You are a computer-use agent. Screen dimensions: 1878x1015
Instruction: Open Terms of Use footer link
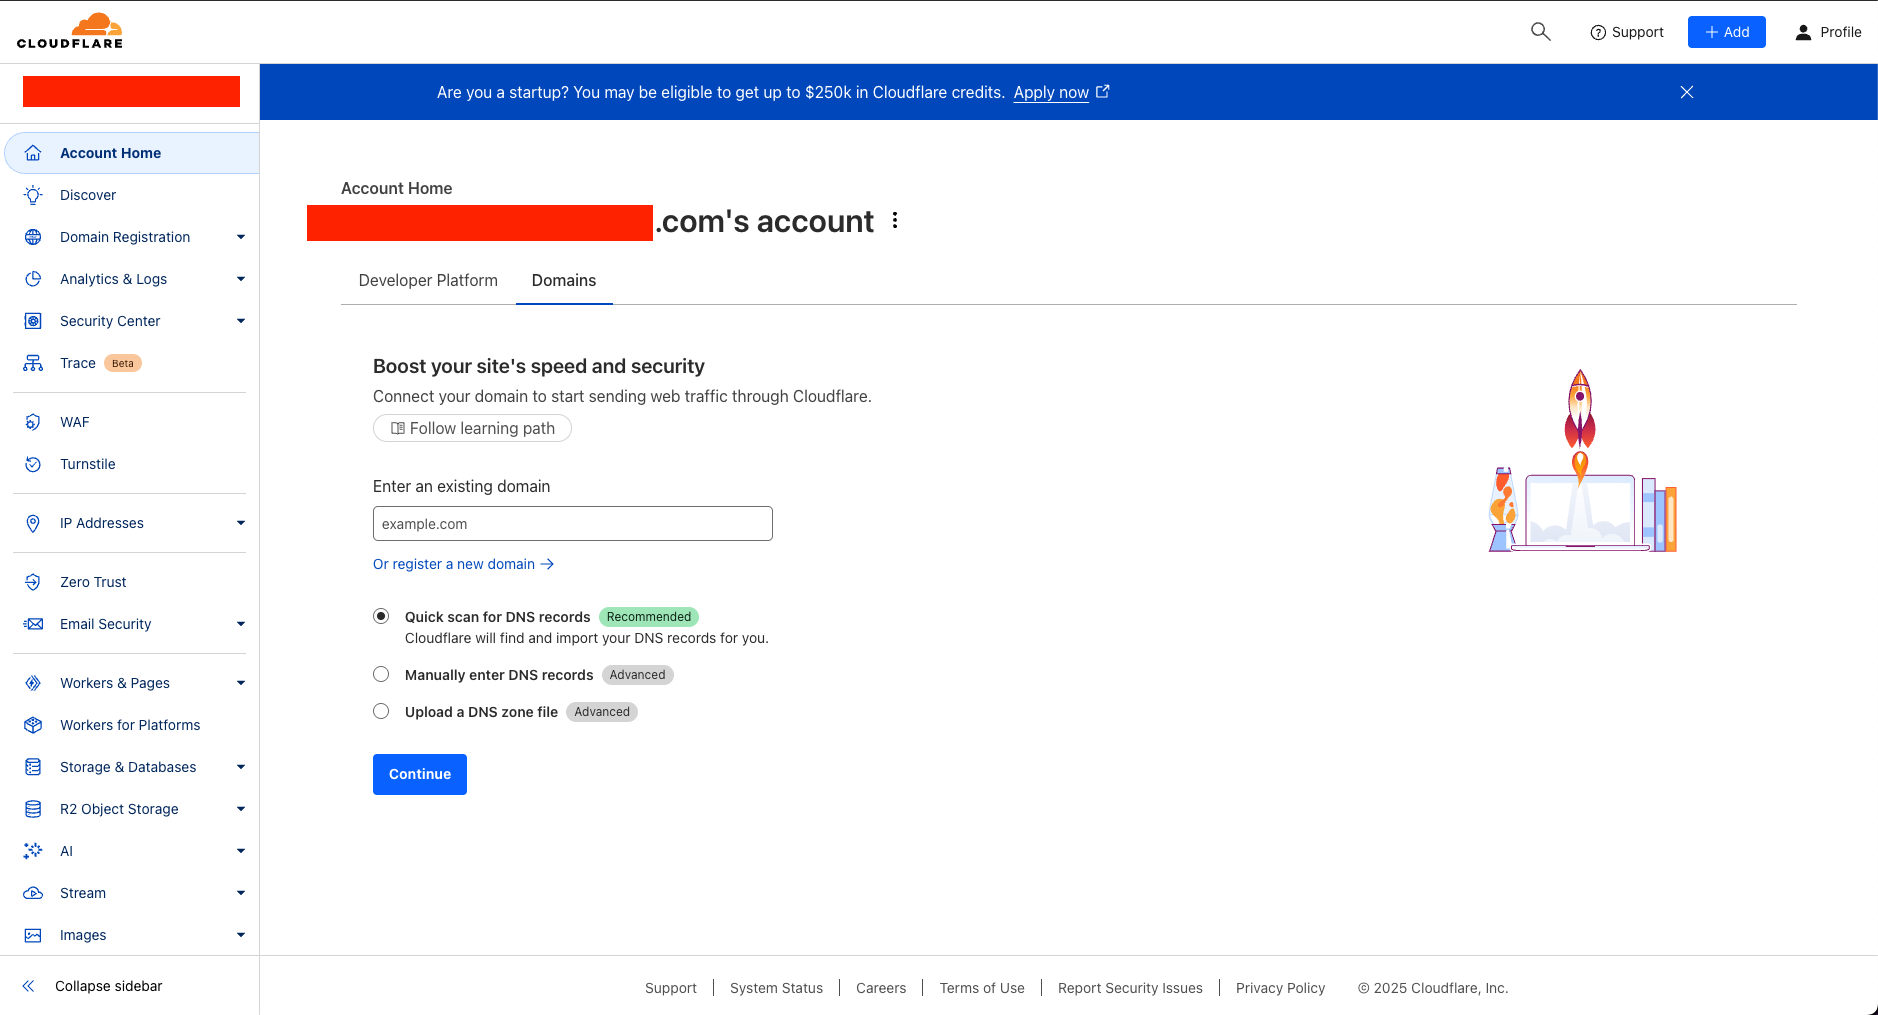[x=982, y=988]
